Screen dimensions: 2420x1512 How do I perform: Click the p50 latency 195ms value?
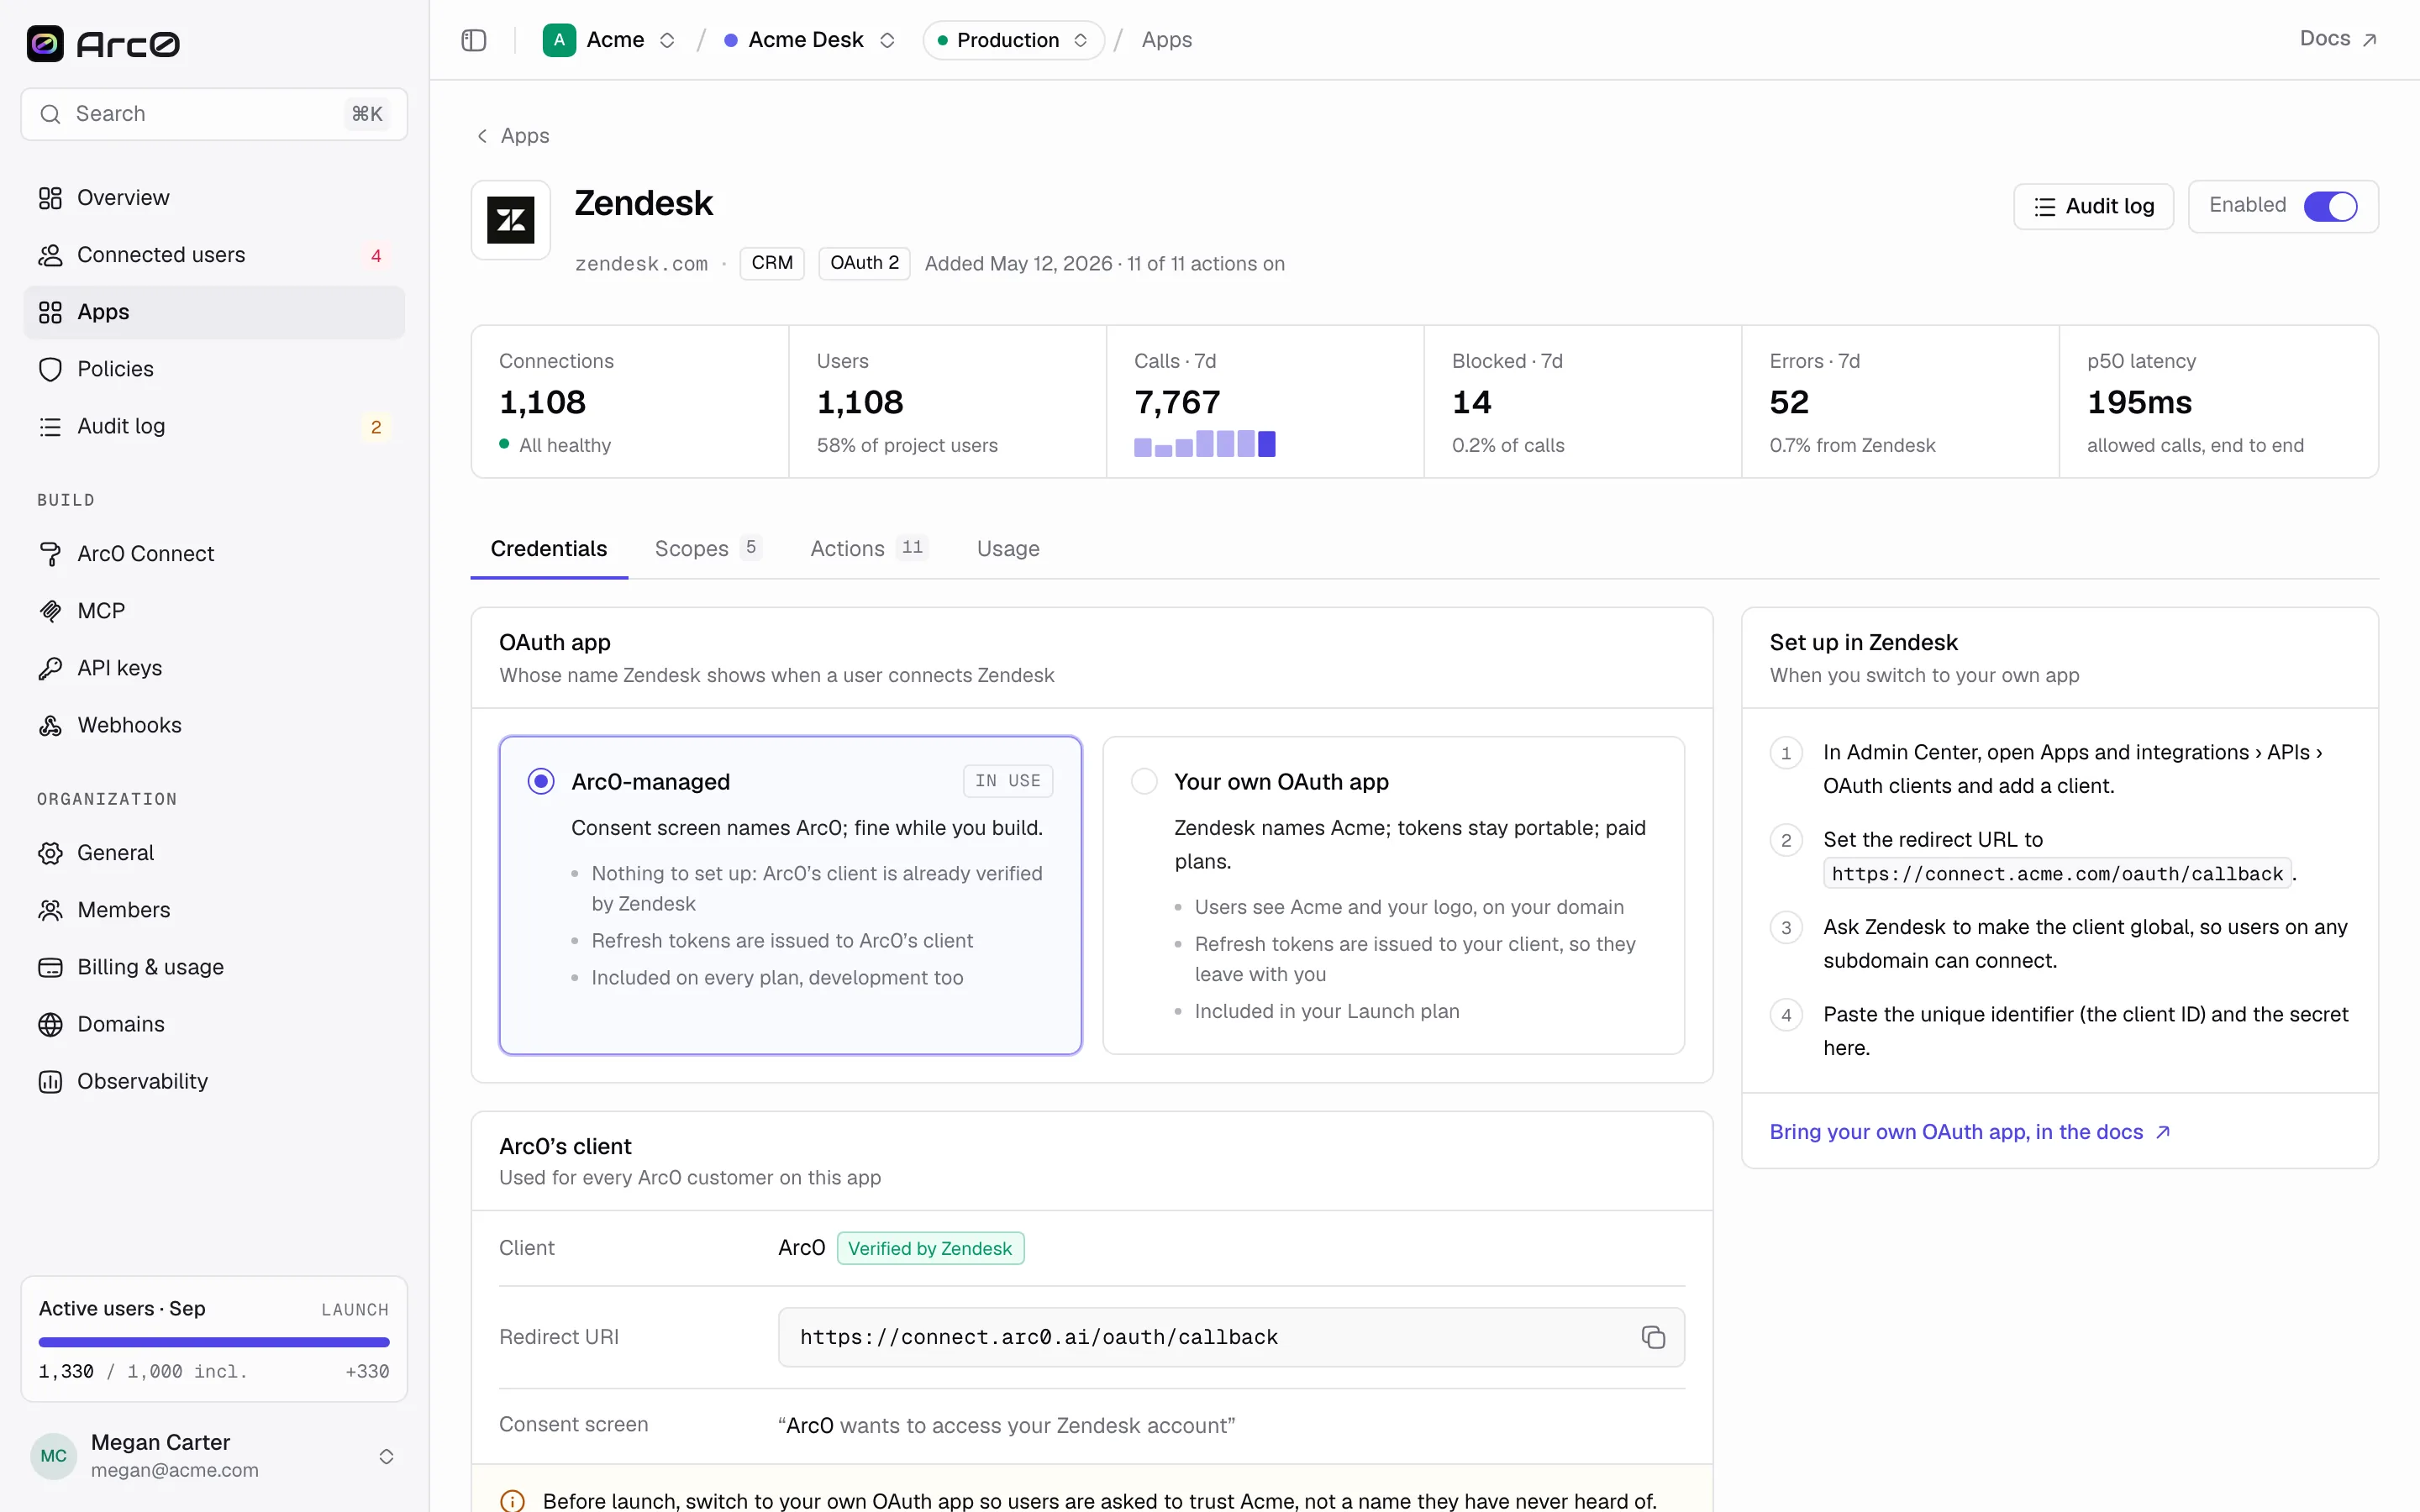tap(2139, 402)
